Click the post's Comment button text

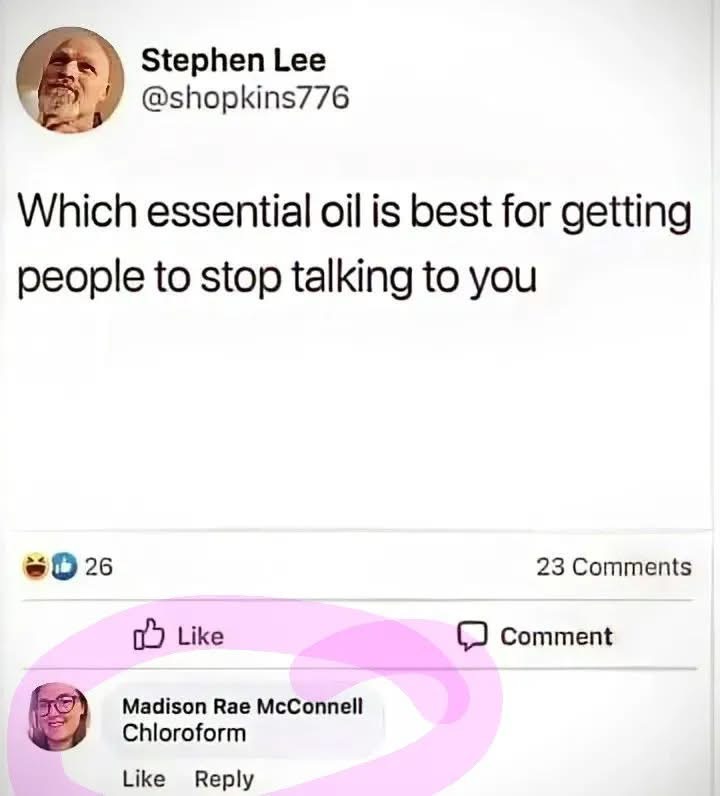557,636
